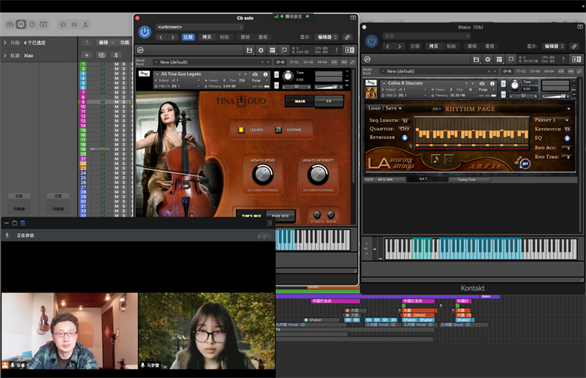Toggle Retrigger blue LED on Rhythm Page
This screenshot has height=378, width=586.
click(x=405, y=138)
